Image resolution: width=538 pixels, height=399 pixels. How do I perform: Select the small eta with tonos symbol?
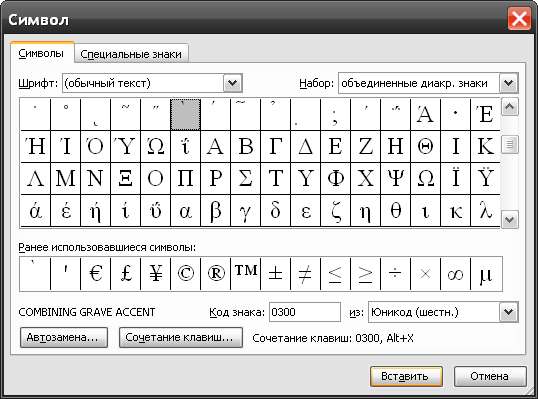coord(95,210)
